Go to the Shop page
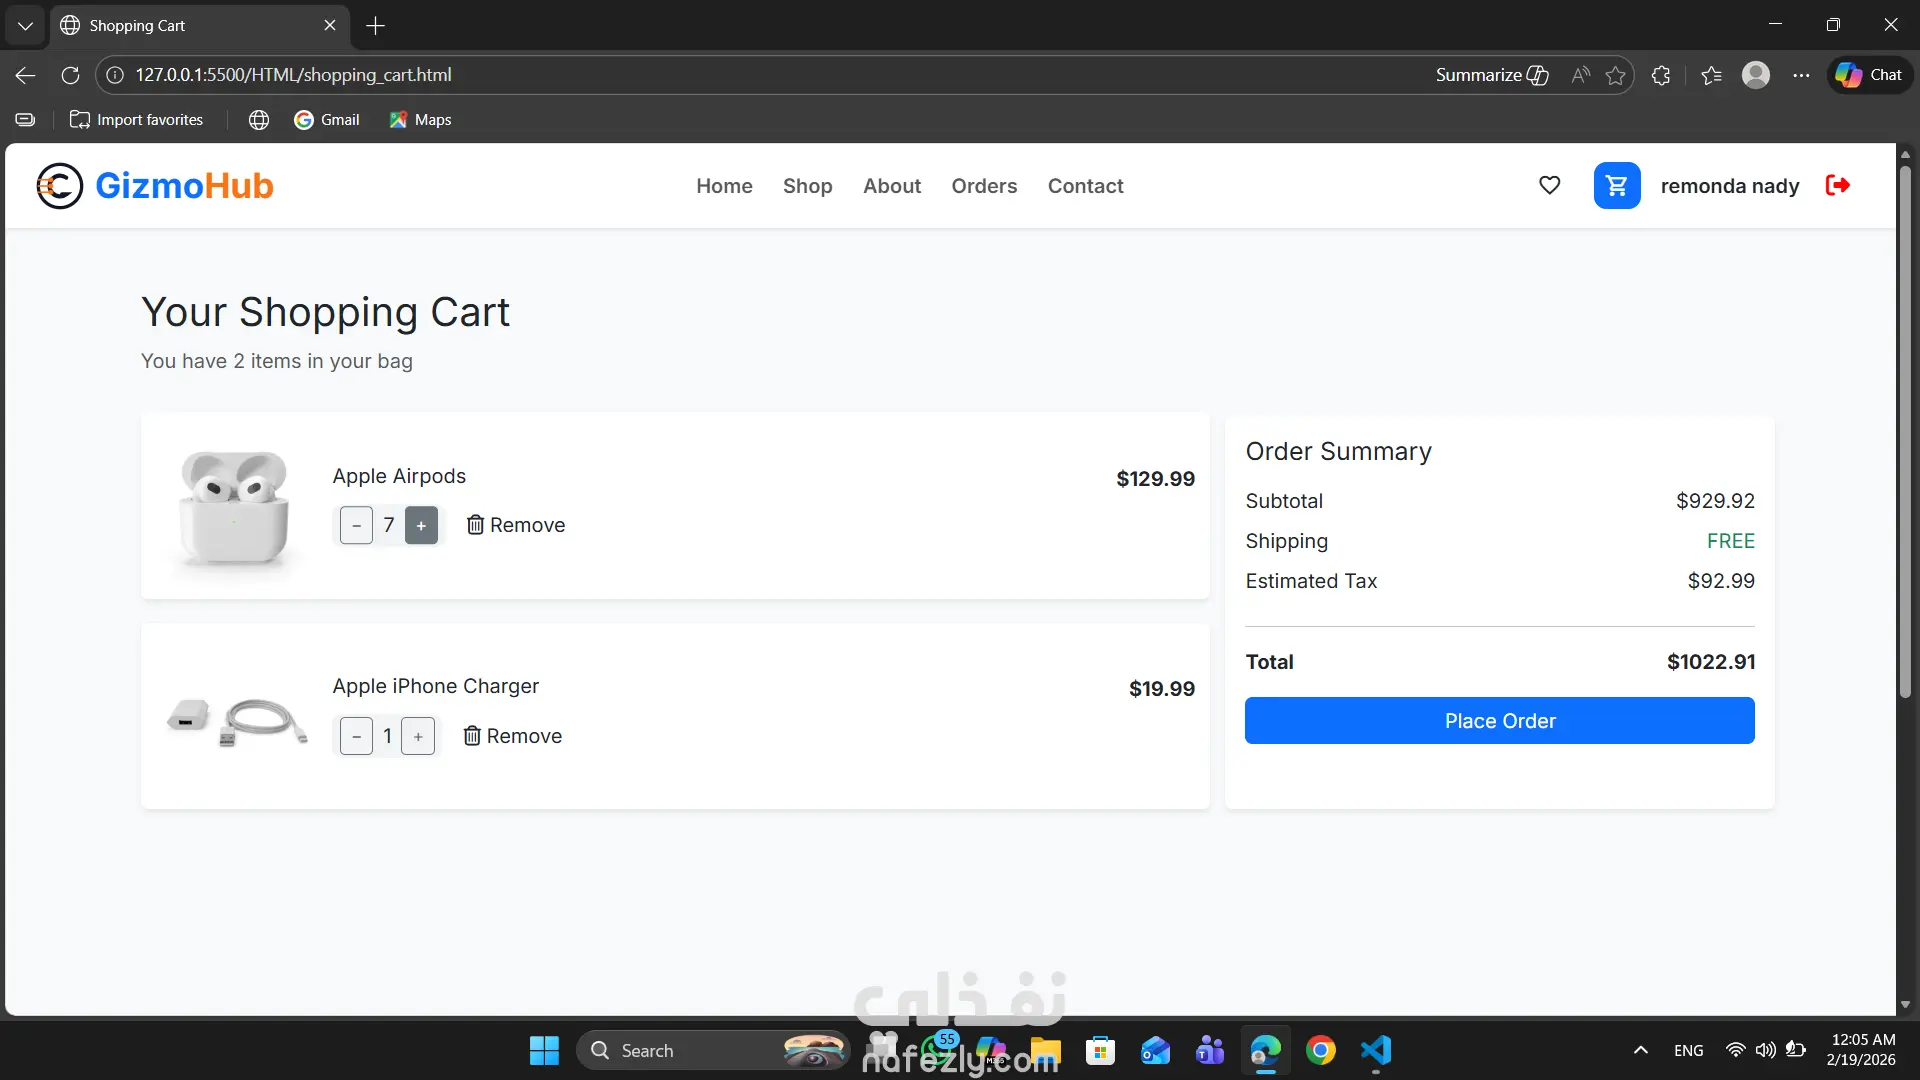This screenshot has height=1080, width=1920. click(807, 186)
